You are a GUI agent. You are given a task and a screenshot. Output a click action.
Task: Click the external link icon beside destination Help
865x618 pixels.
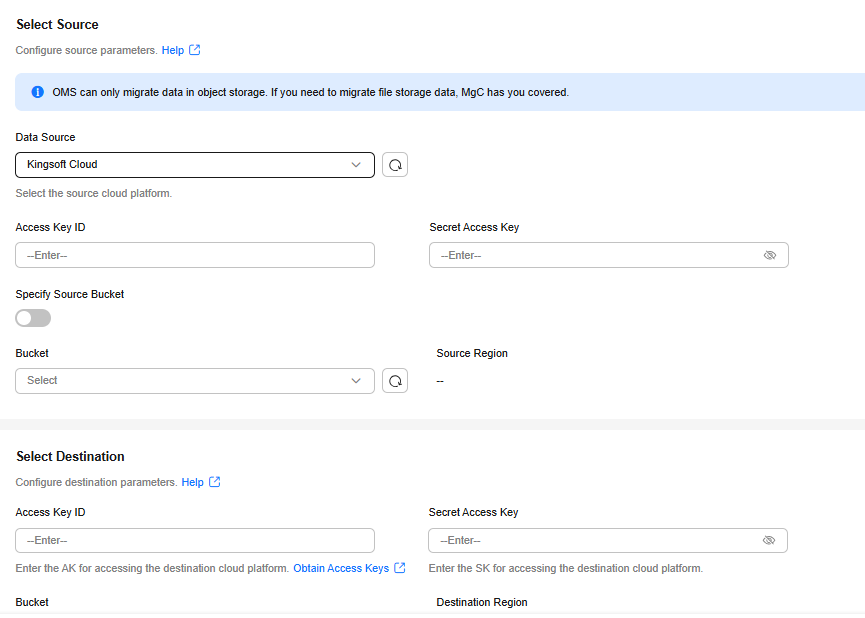[x=215, y=482]
